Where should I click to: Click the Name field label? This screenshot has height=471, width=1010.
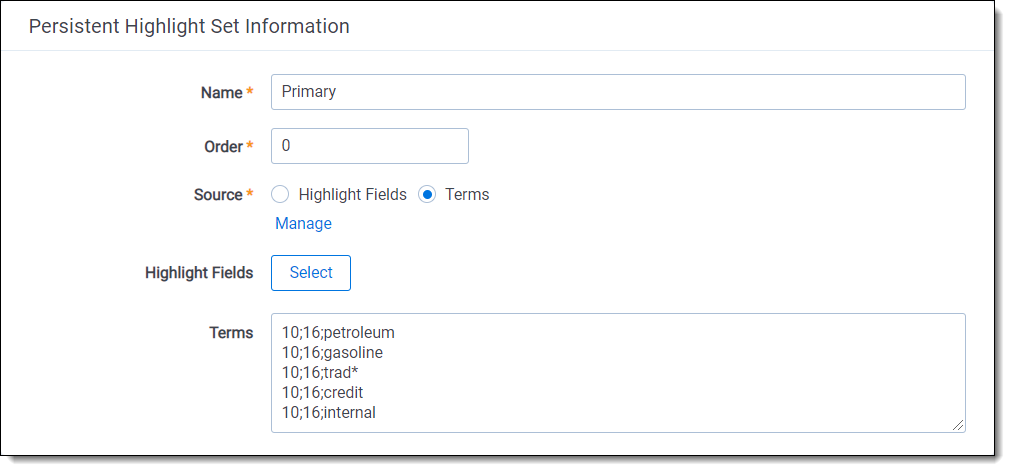[221, 92]
